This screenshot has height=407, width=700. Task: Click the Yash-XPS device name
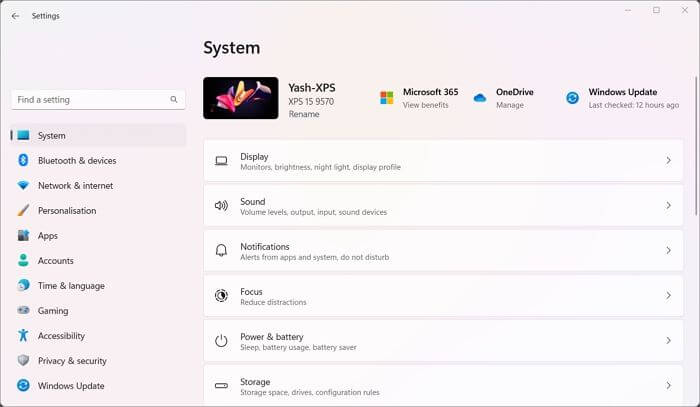pos(312,88)
